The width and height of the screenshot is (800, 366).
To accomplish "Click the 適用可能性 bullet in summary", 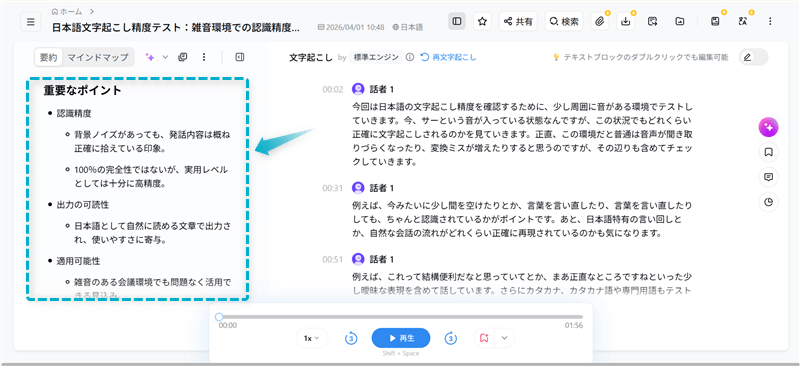I will 78,261.
